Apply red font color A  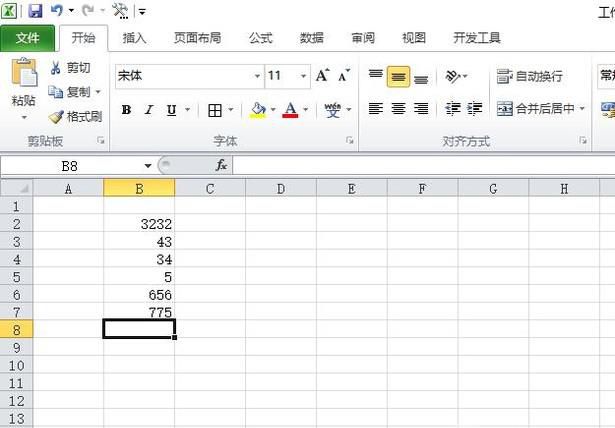290,110
